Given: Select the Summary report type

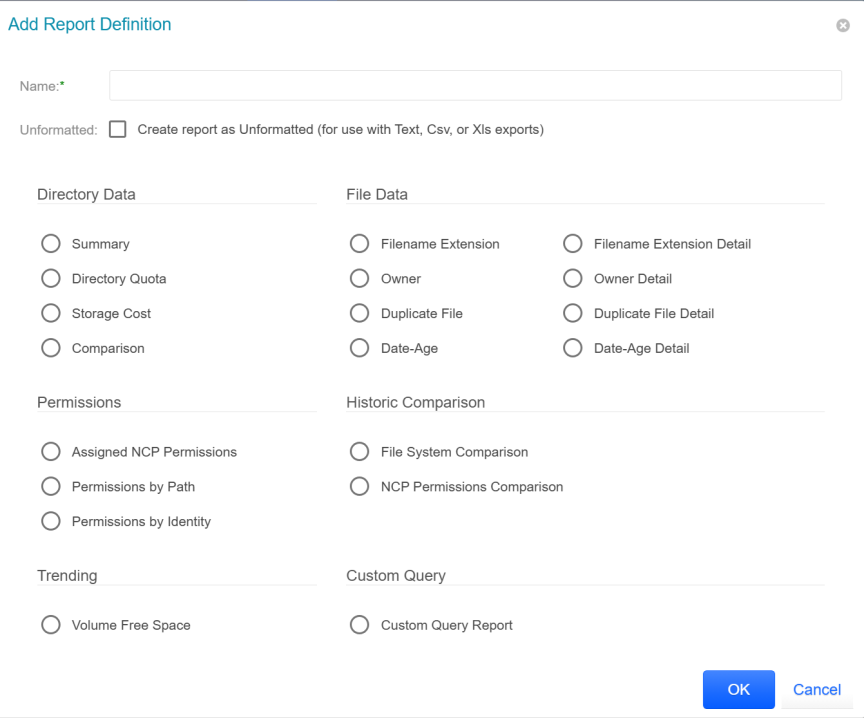Looking at the screenshot, I should [51, 243].
